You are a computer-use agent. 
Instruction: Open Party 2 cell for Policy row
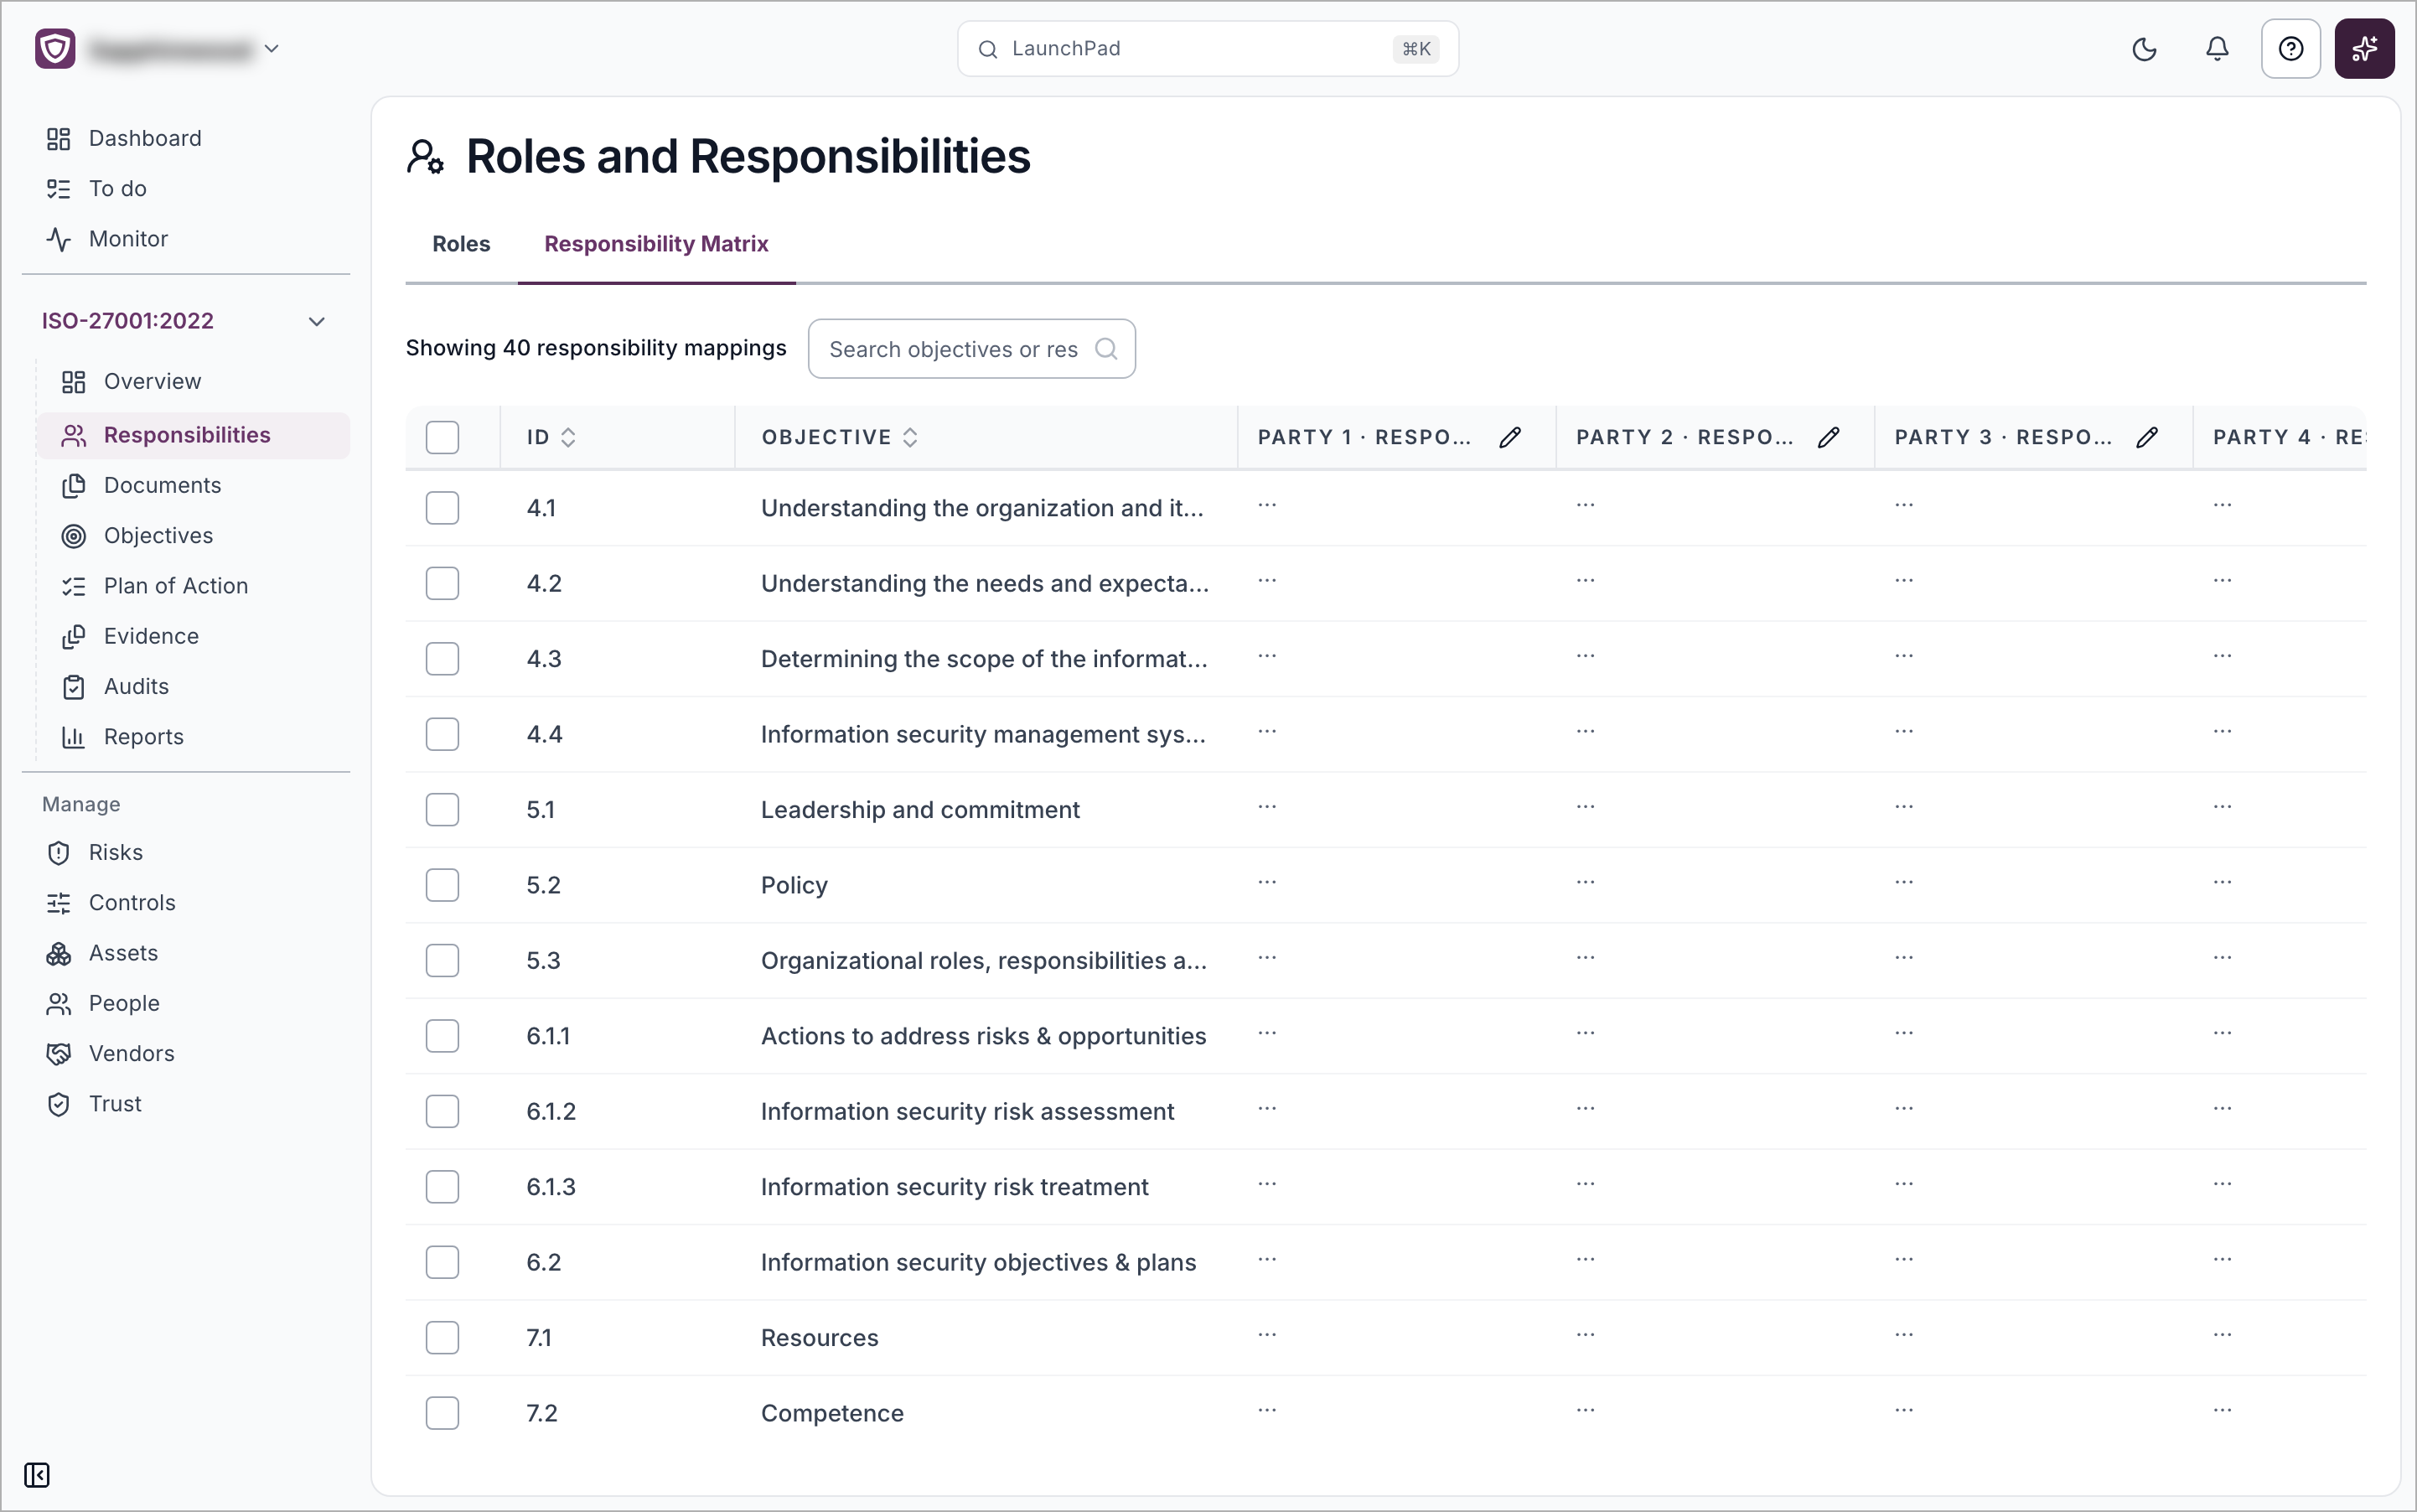click(1585, 882)
